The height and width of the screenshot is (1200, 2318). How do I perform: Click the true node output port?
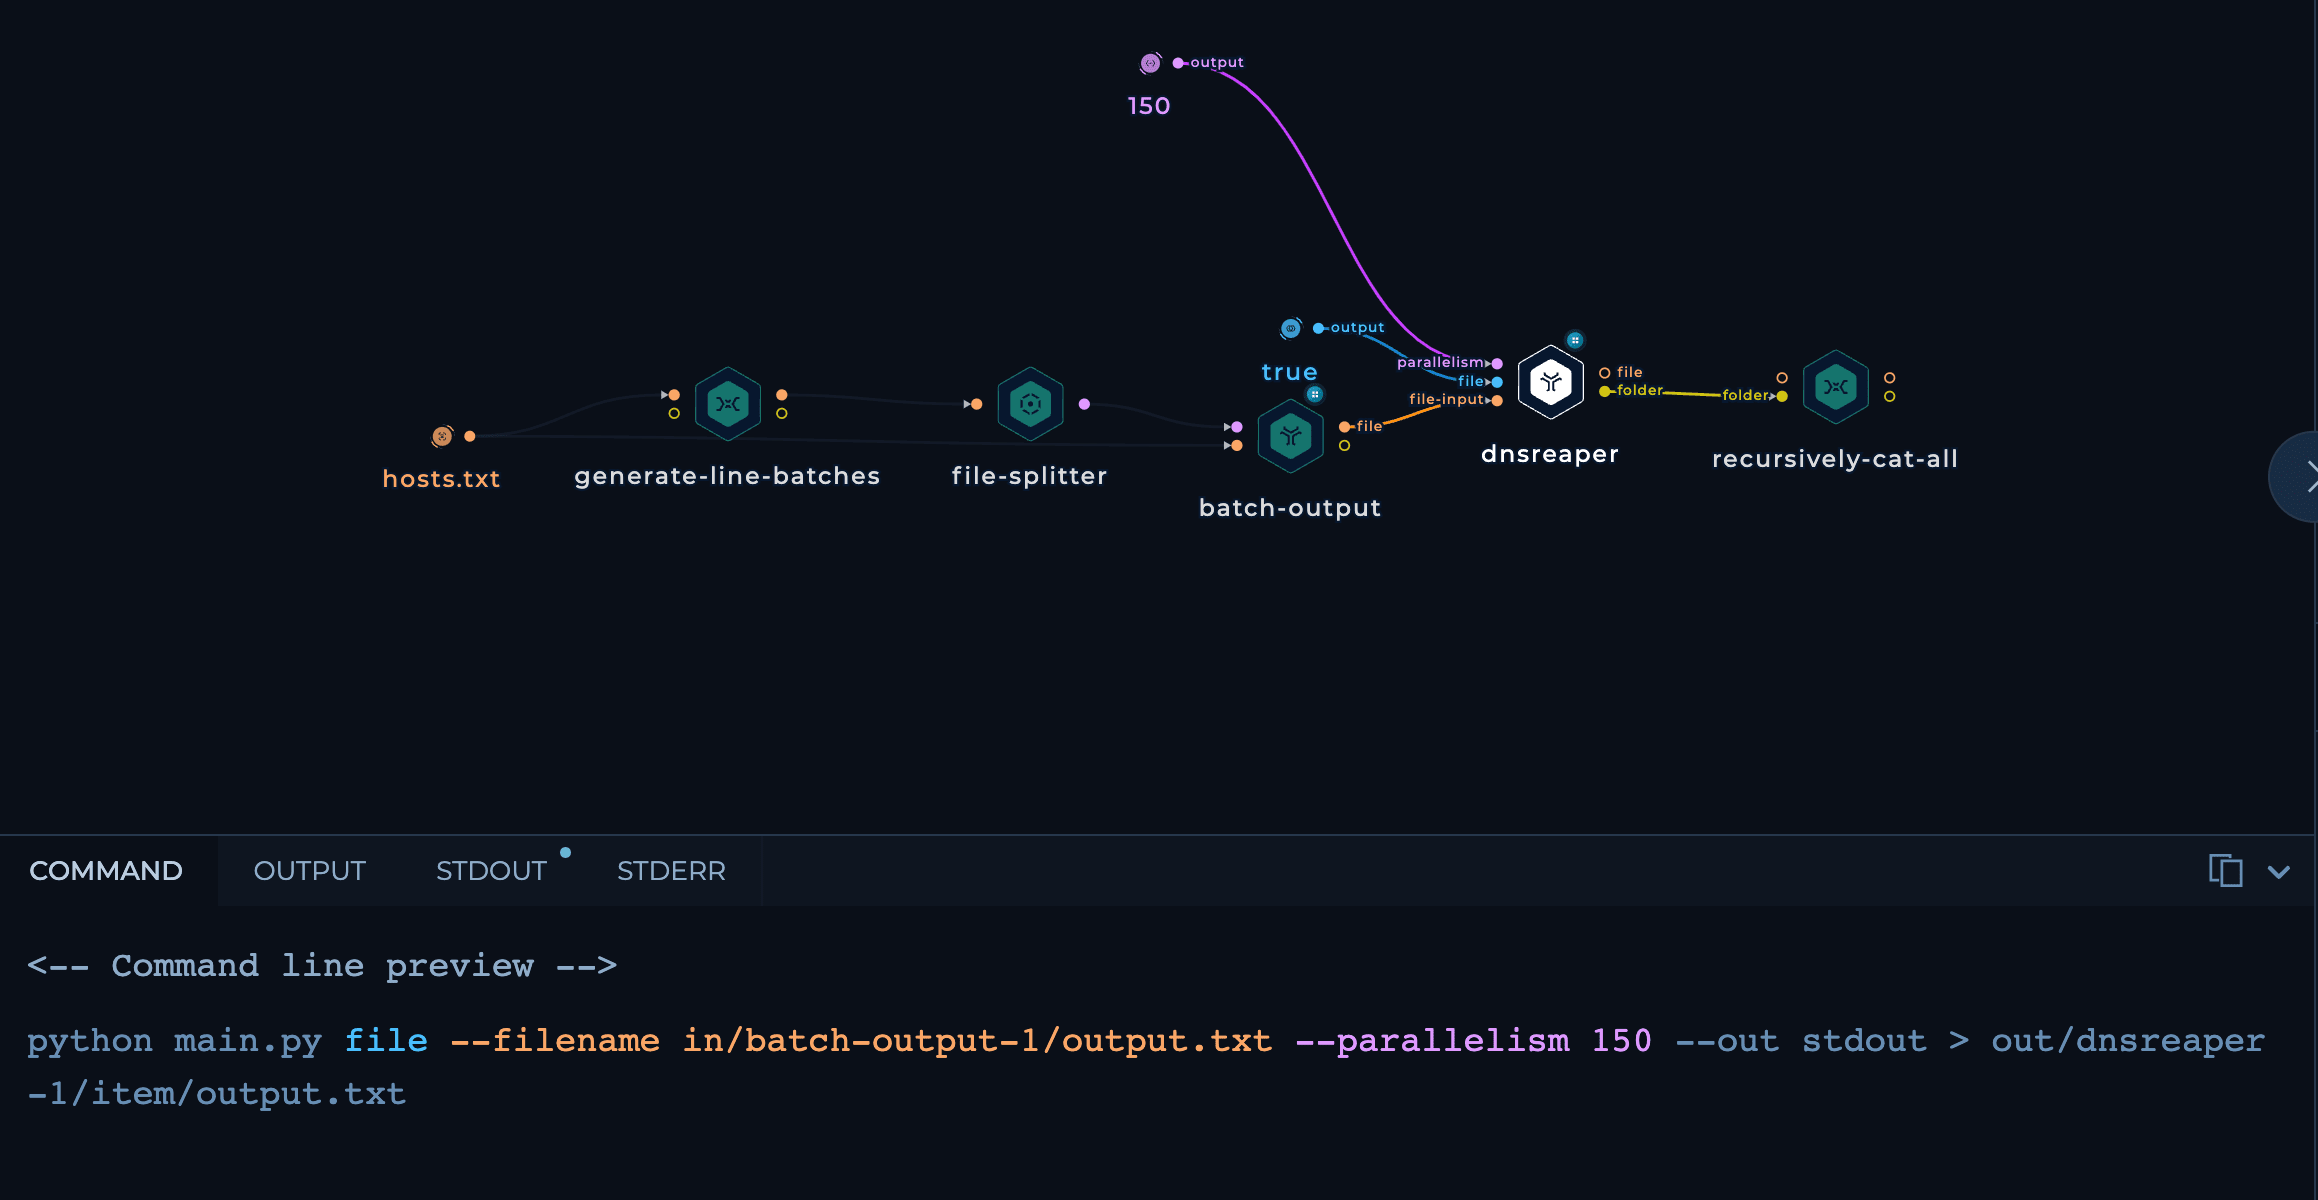1318,328
